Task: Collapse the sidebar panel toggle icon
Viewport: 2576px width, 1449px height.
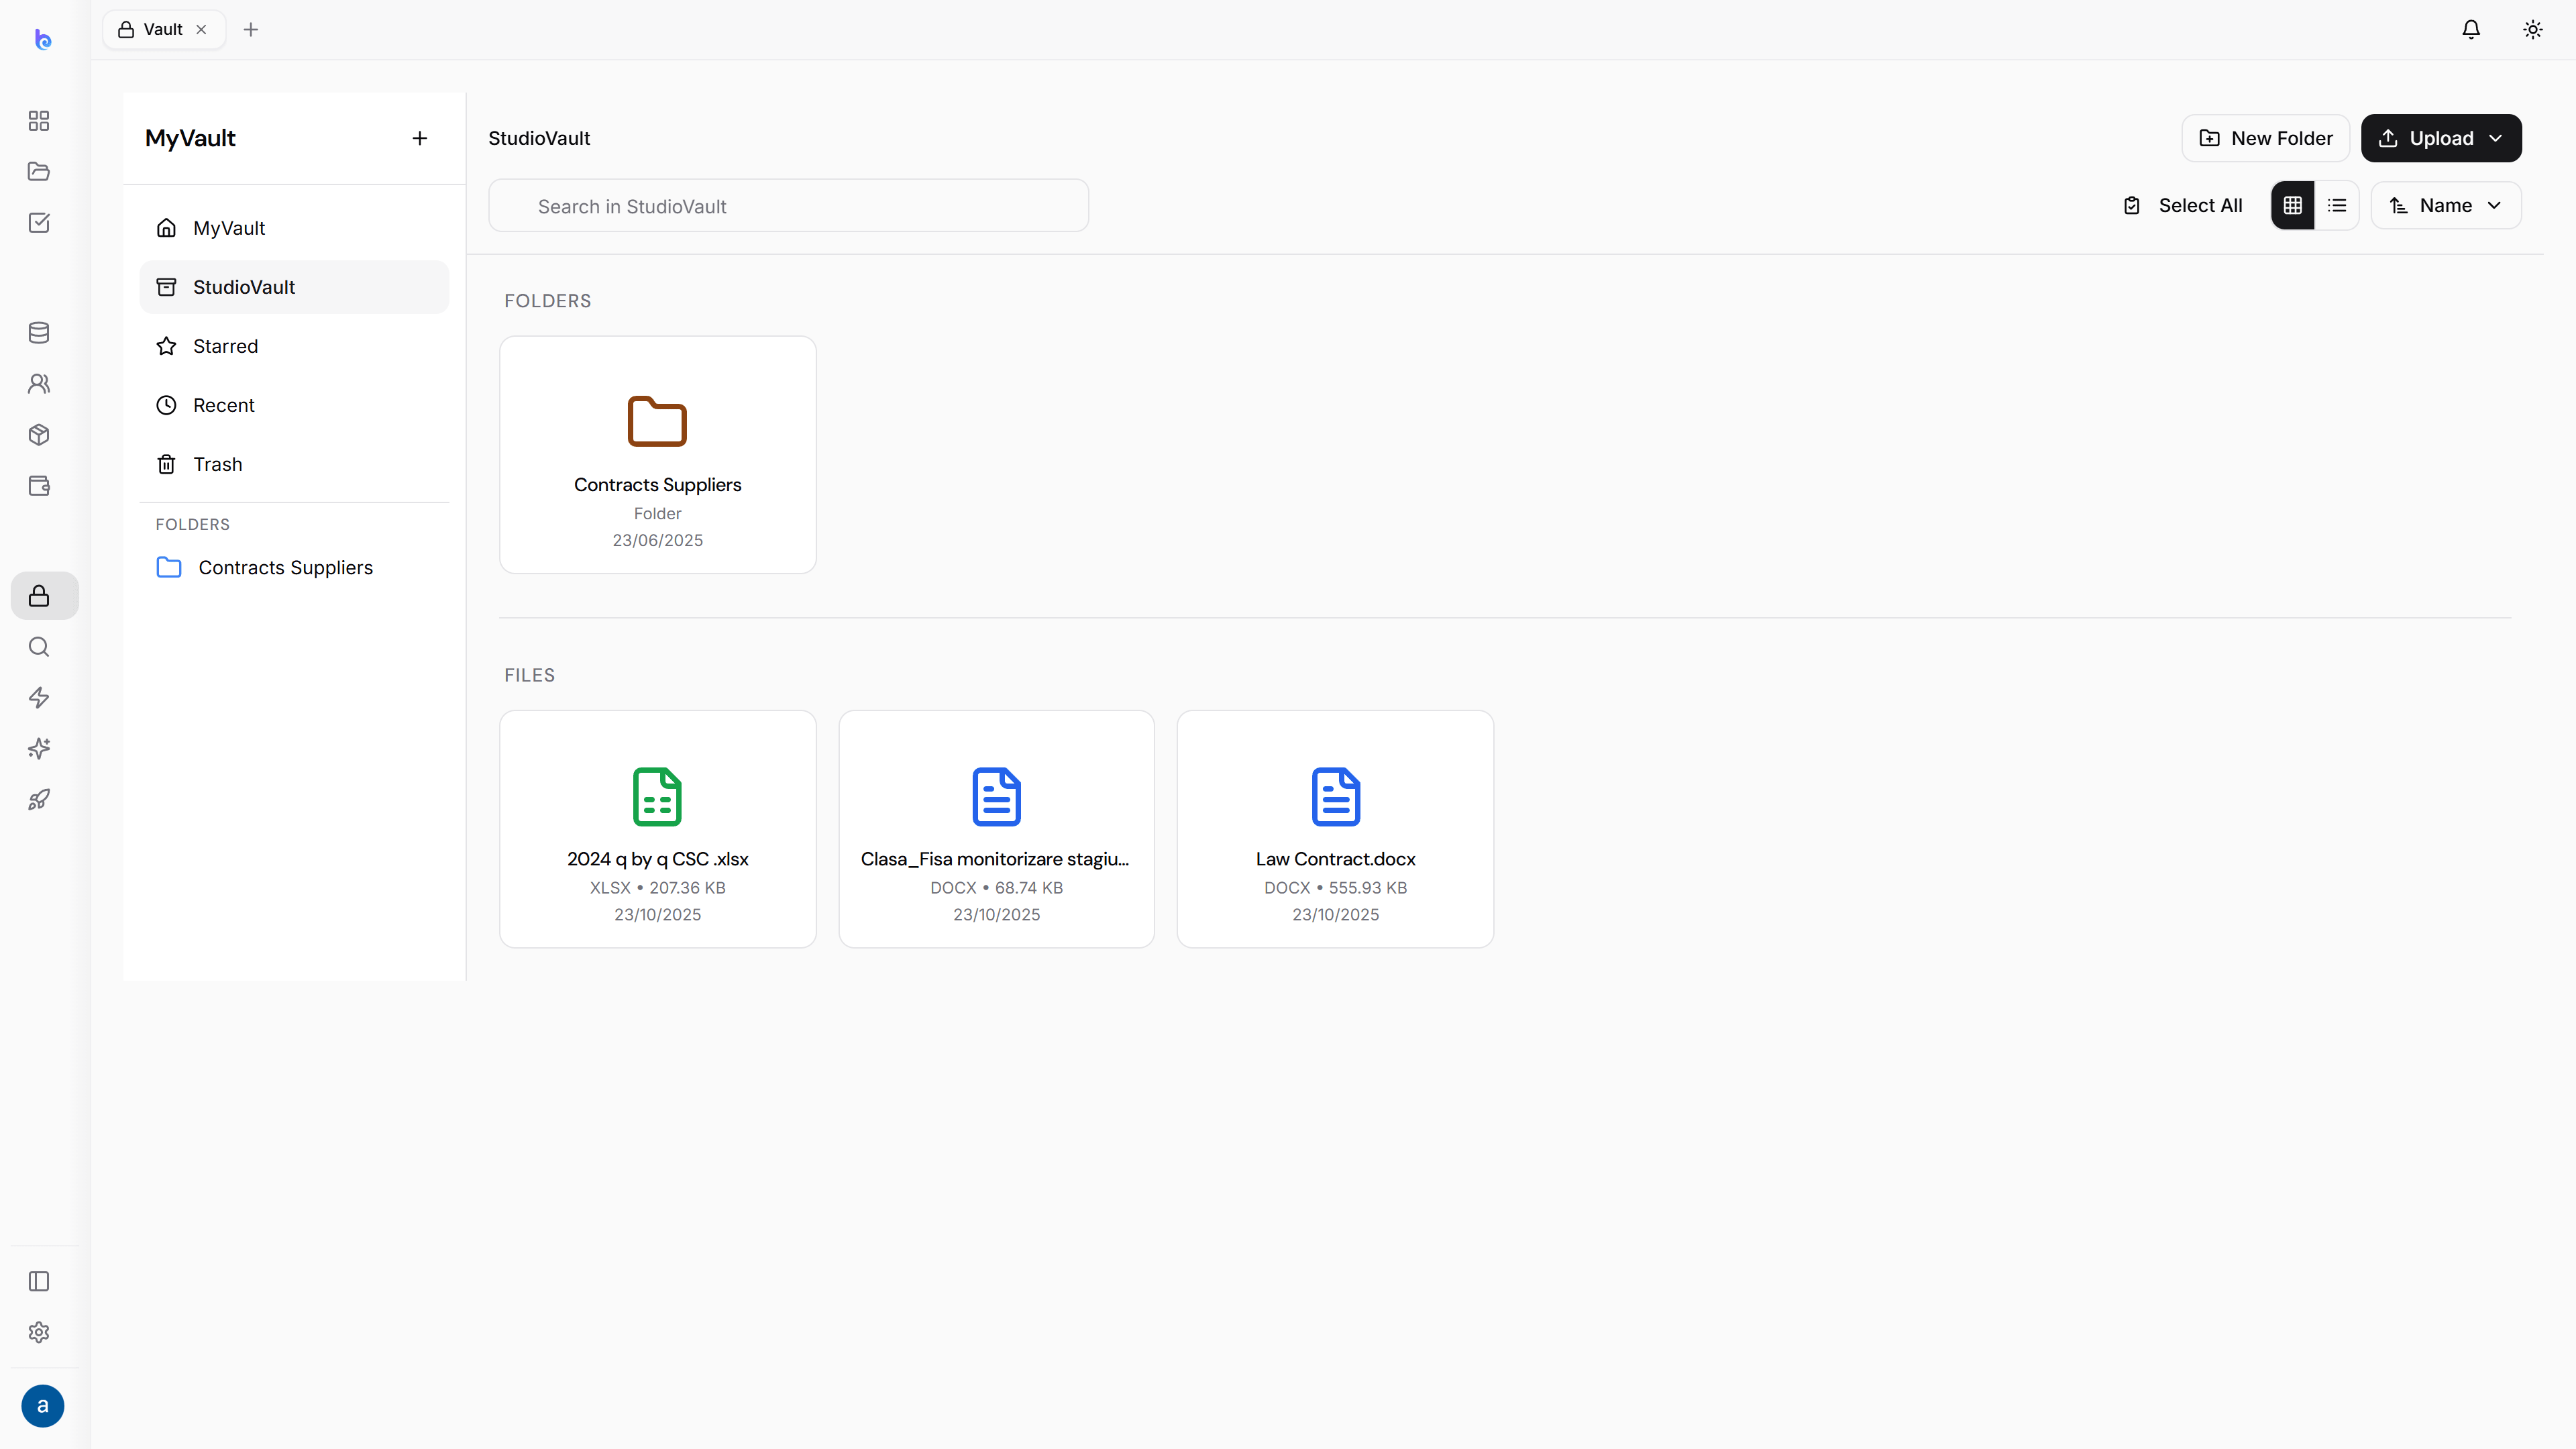Action: (x=39, y=1281)
